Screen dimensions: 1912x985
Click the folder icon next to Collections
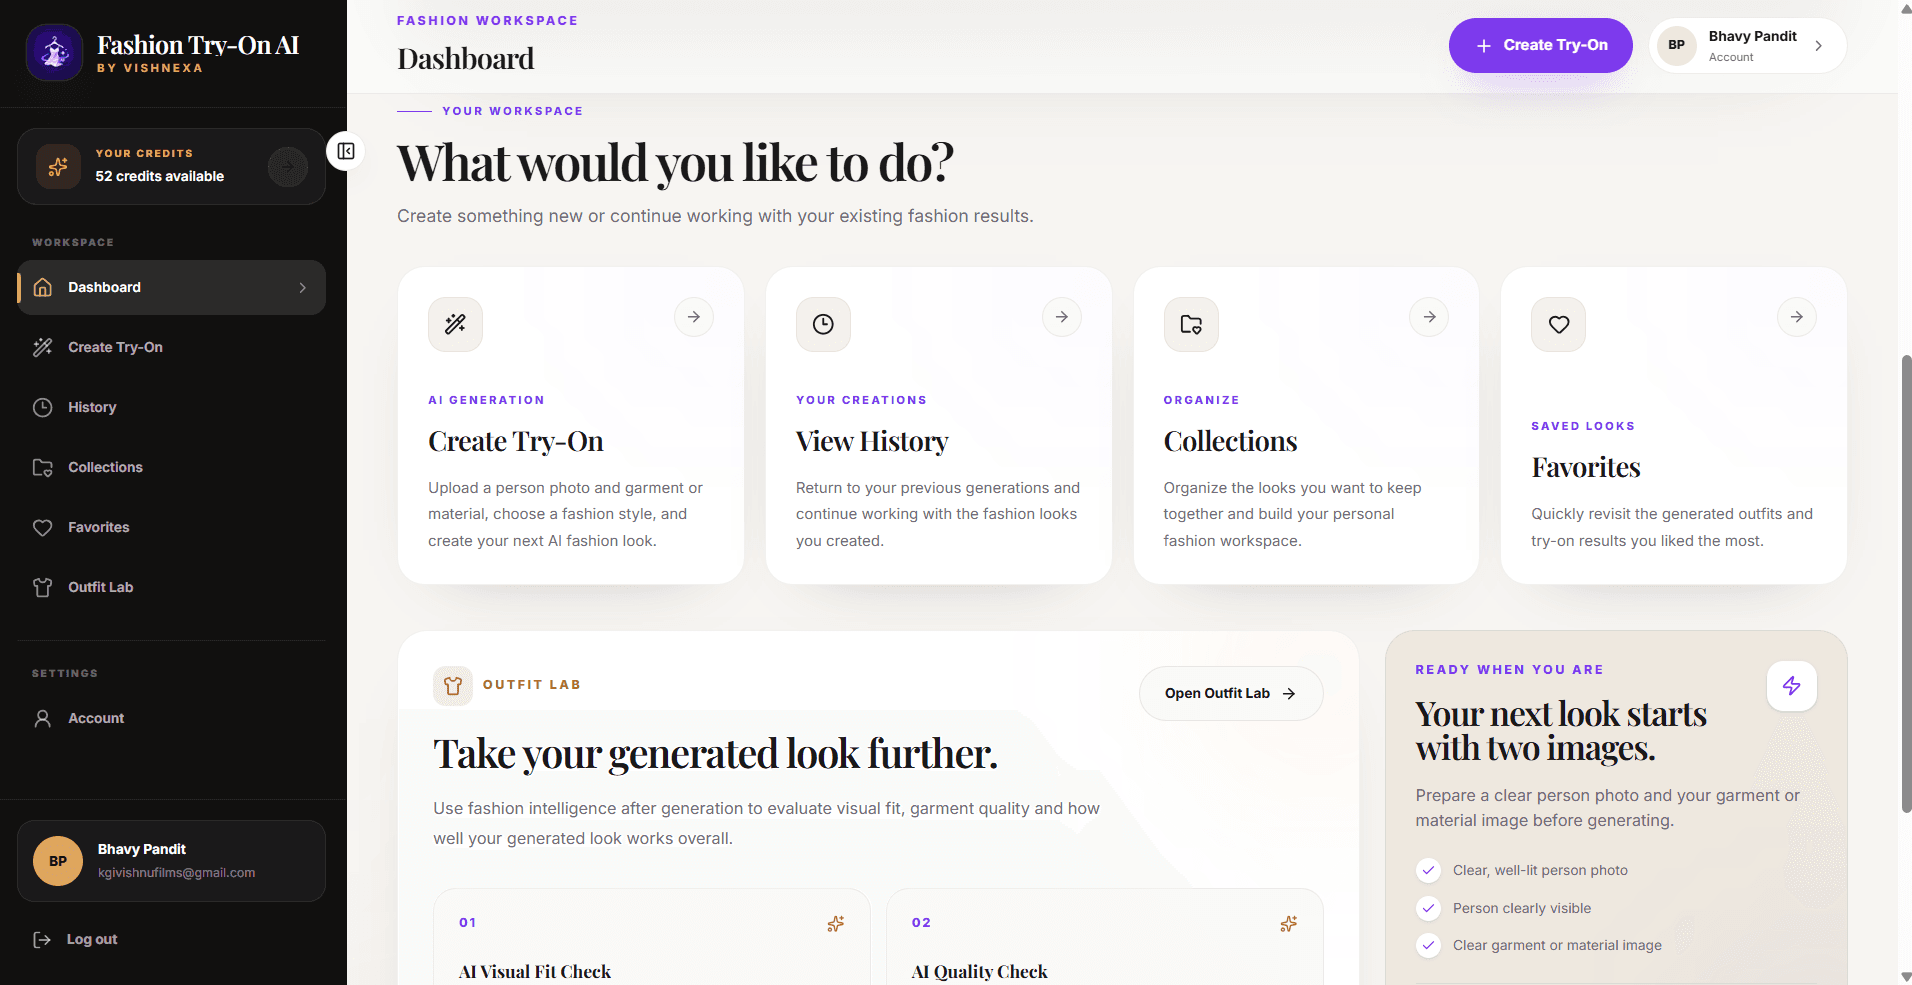click(x=43, y=467)
